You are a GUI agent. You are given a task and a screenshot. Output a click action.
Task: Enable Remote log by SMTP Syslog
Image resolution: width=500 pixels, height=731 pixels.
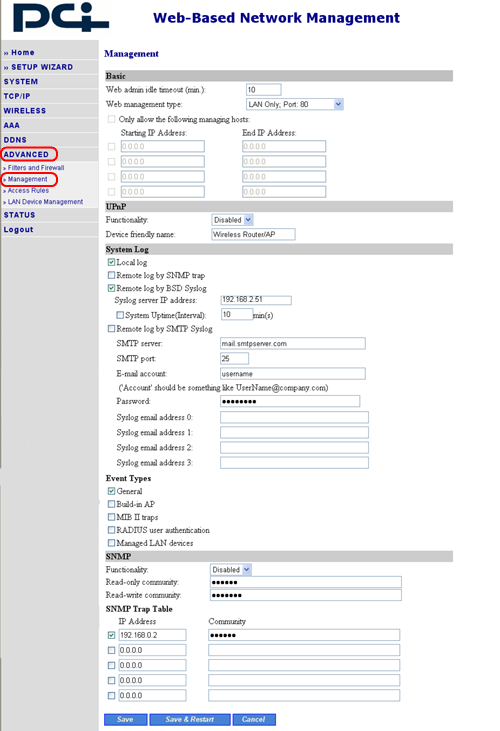pyautogui.click(x=111, y=329)
